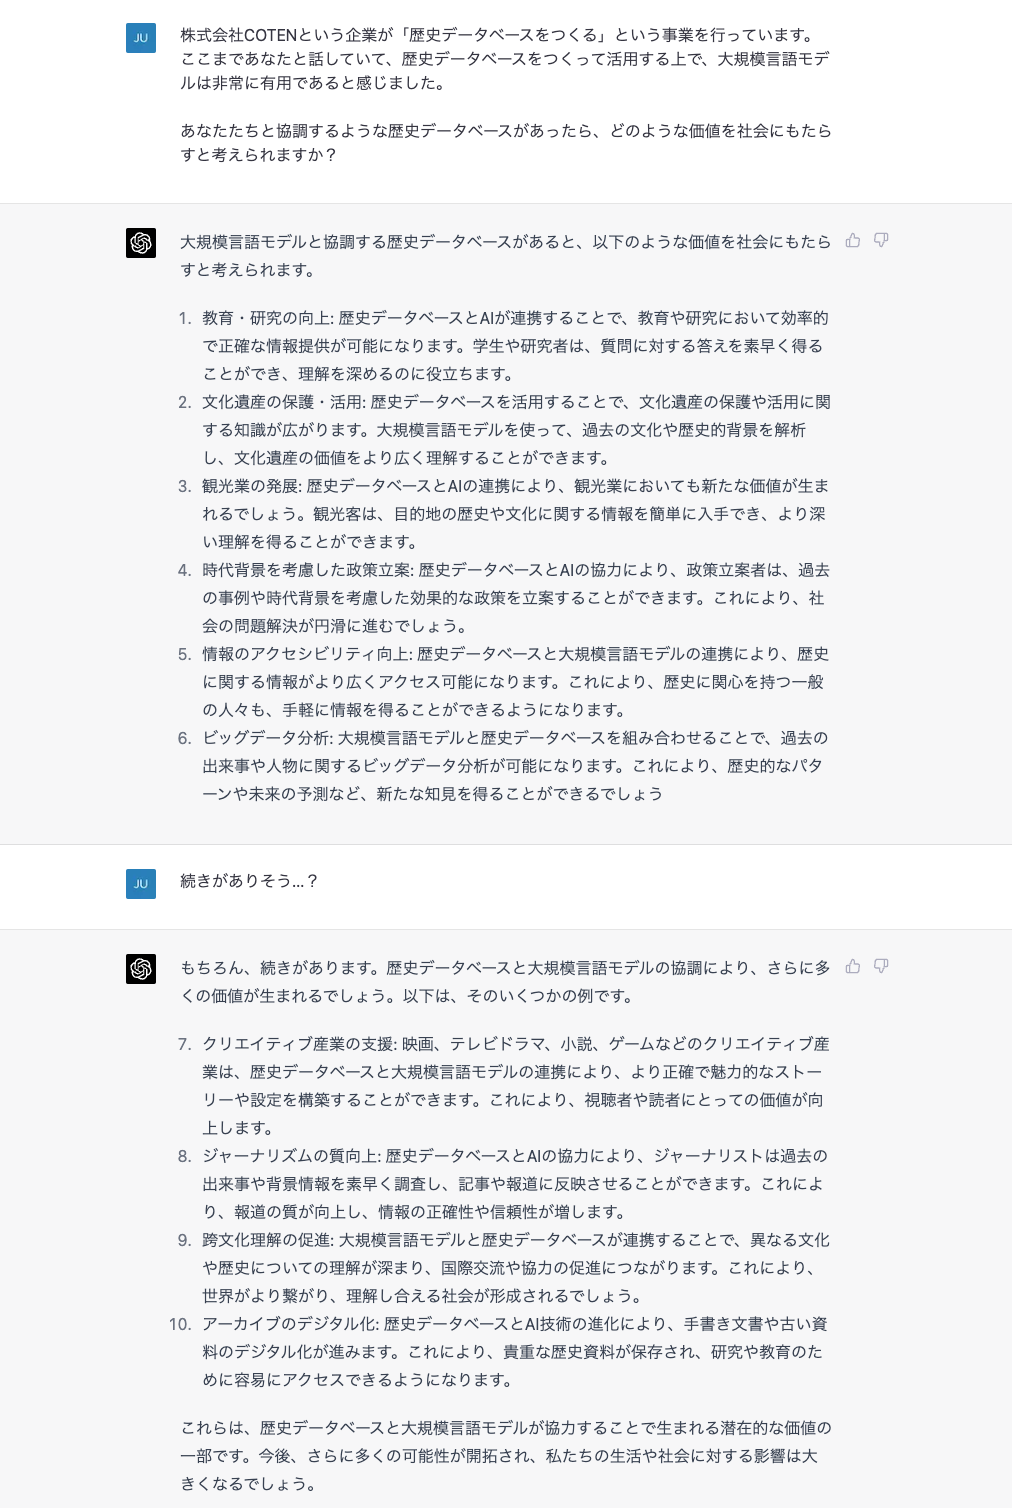Click list item 9 跨文化理解の促進

pos(504,1268)
